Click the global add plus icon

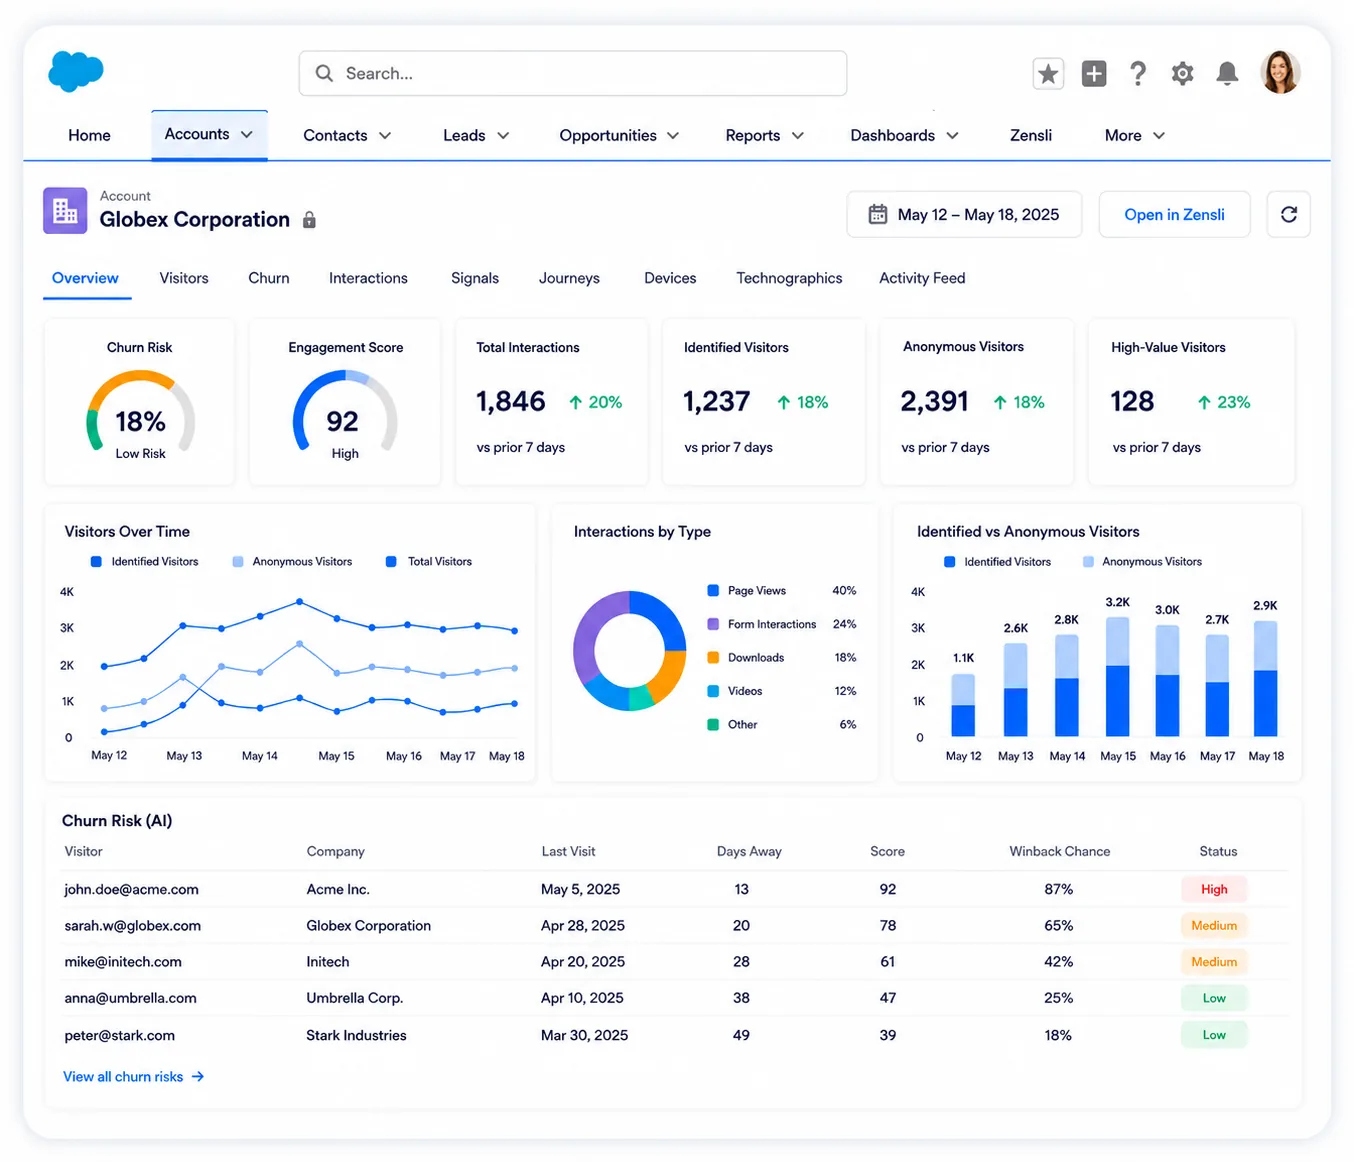1094,73
